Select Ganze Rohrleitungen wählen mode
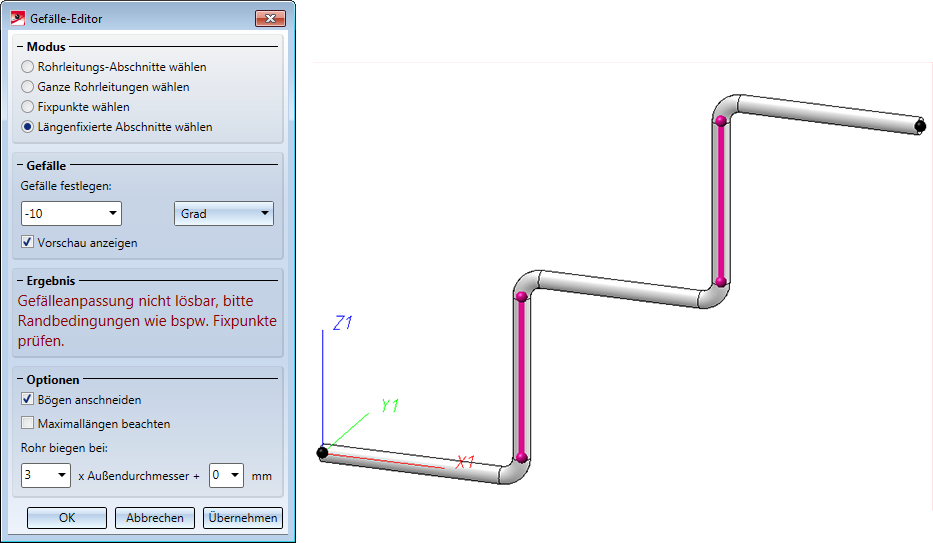The height and width of the screenshot is (543, 933). pyautogui.click(x=27, y=87)
